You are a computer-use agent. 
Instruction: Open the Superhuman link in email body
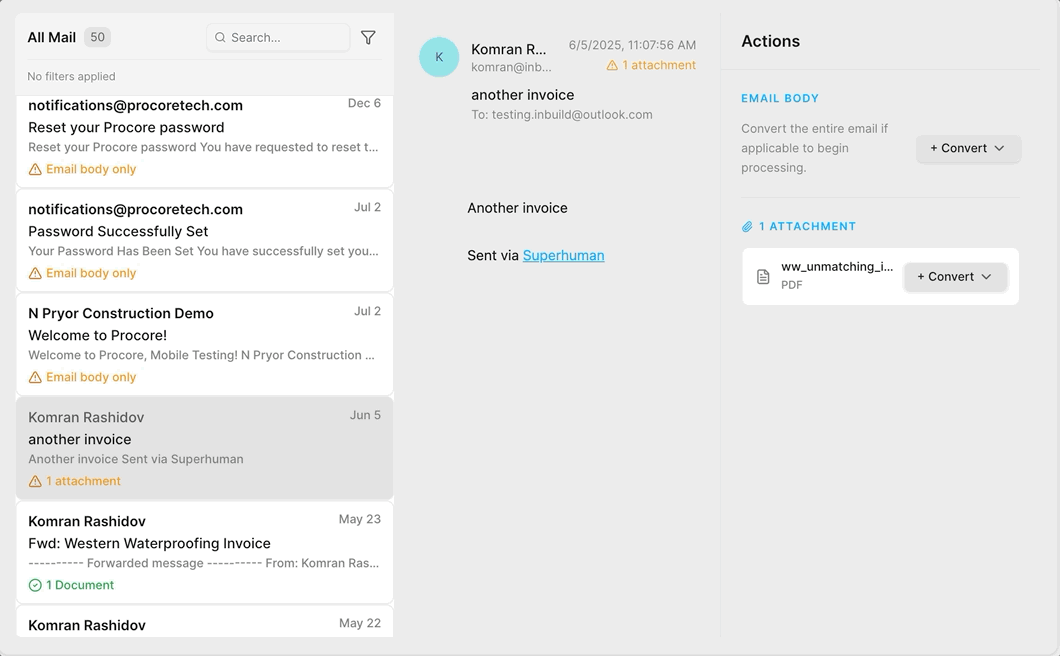coord(563,256)
